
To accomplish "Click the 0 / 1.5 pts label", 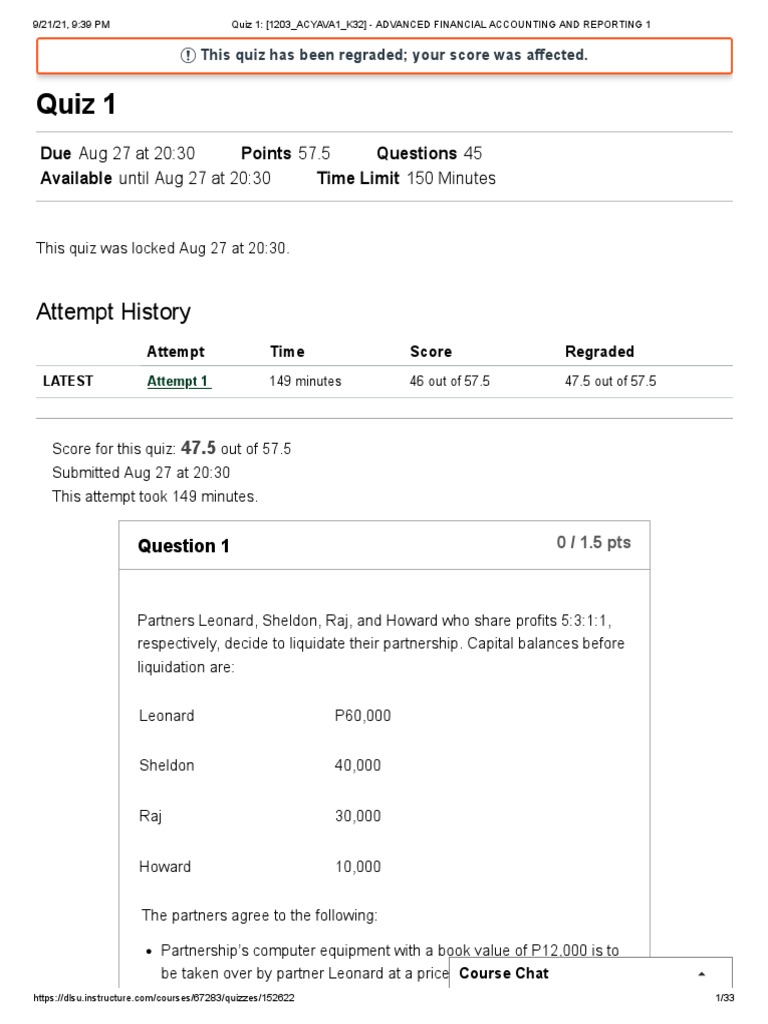I will [594, 543].
